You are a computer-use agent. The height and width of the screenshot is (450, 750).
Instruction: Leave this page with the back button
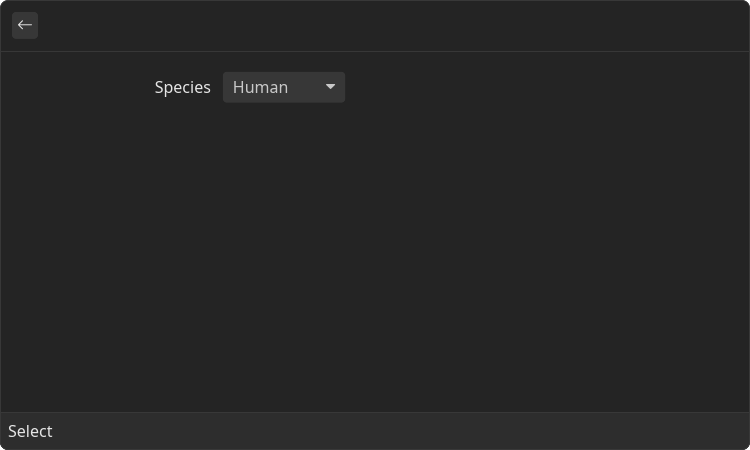25,25
